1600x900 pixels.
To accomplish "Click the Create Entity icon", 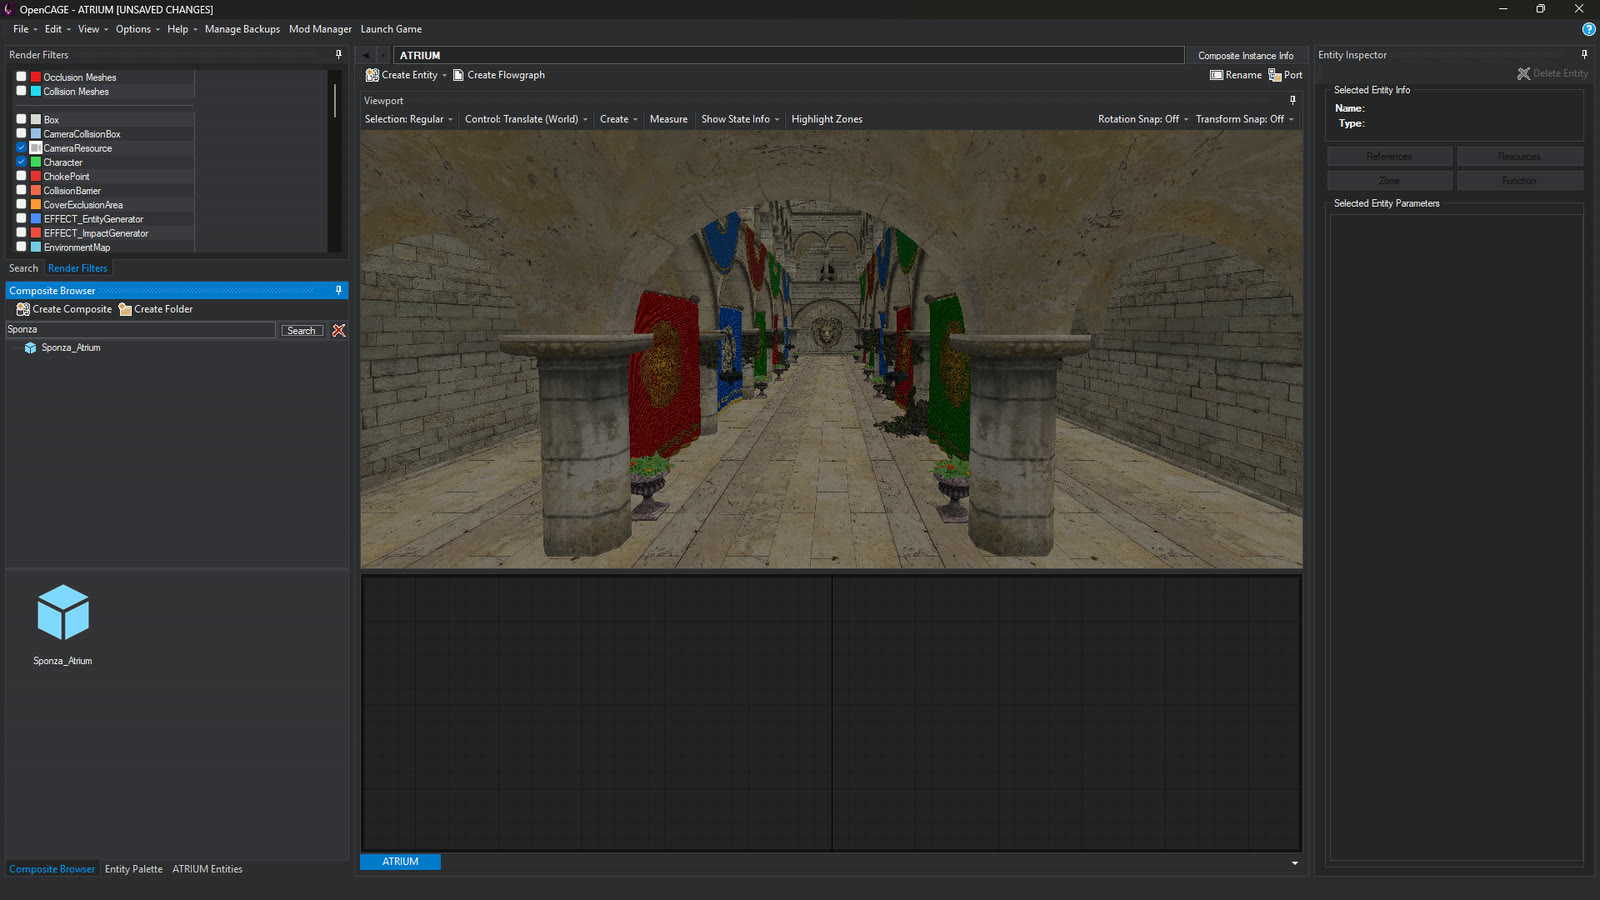I will [x=372, y=75].
